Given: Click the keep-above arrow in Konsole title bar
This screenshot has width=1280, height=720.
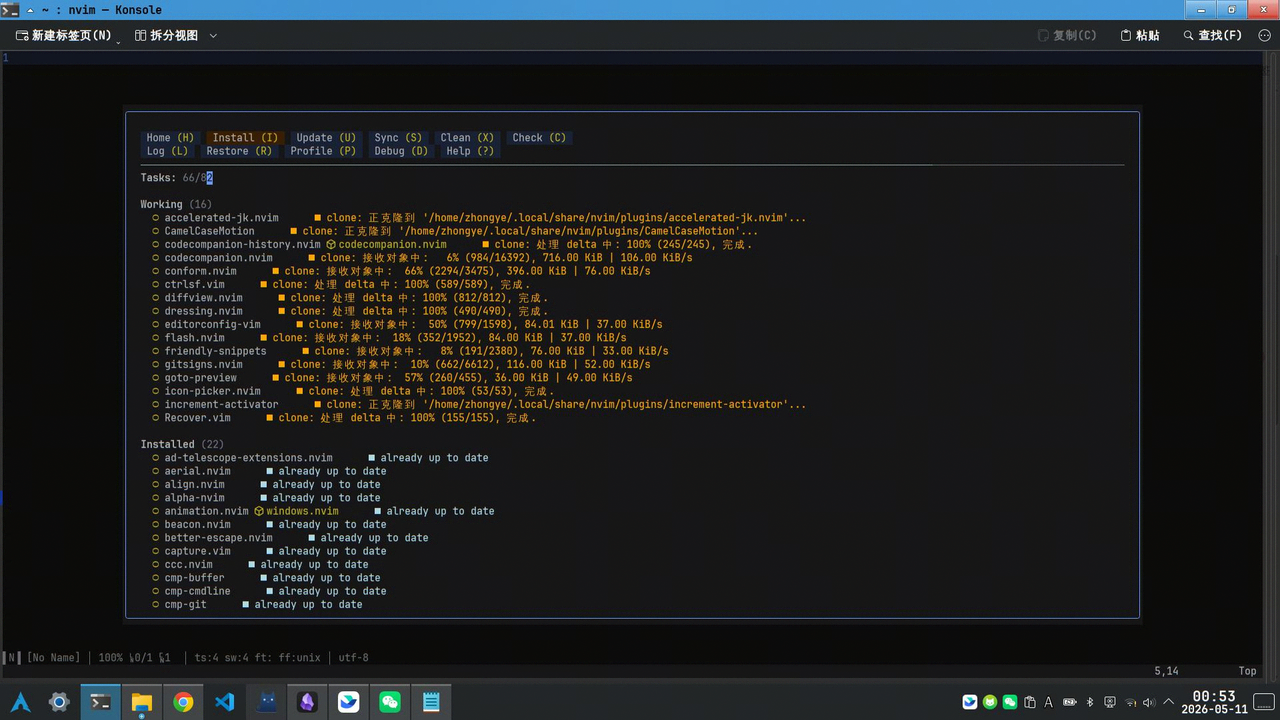Looking at the screenshot, I should tap(30, 9).
